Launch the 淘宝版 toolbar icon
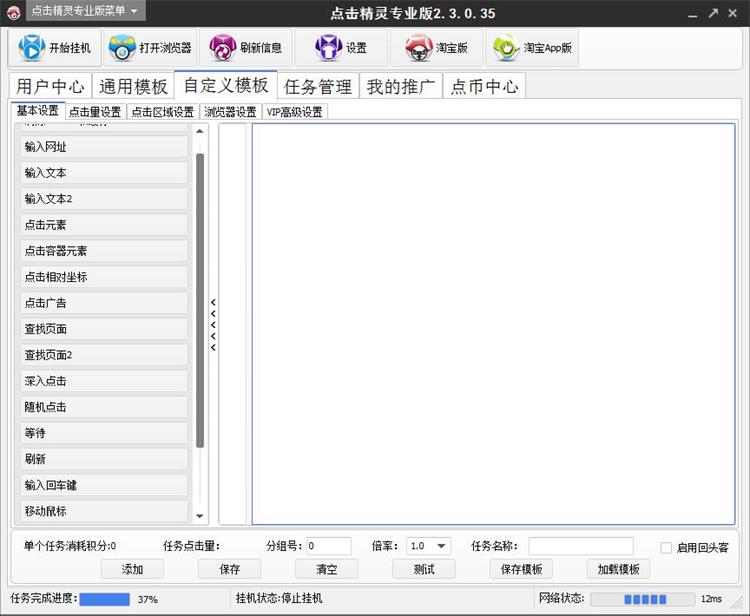750x616 pixels. click(x=419, y=48)
